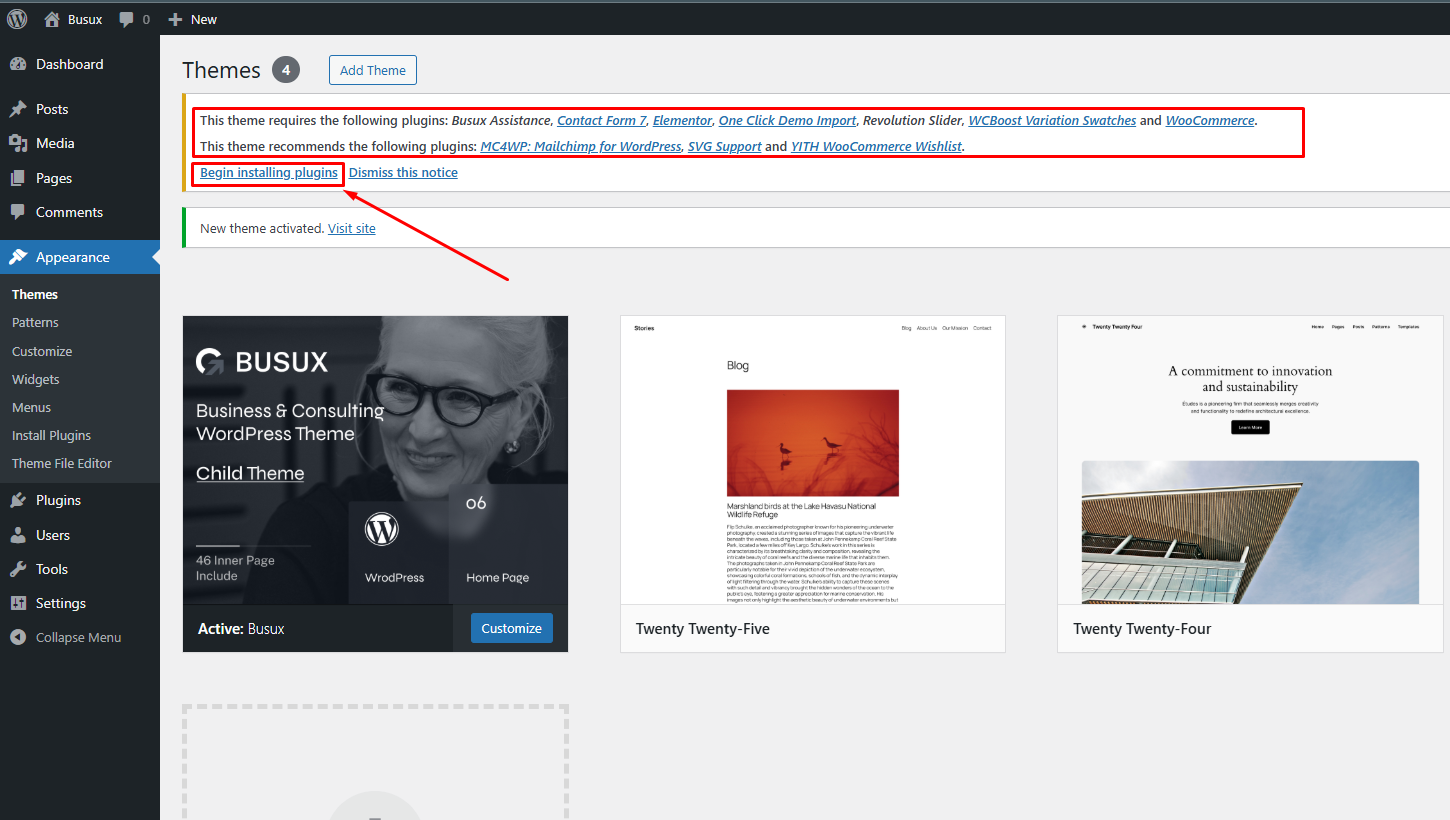Click the theme count badge 4
The image size is (1450, 820).
click(286, 70)
